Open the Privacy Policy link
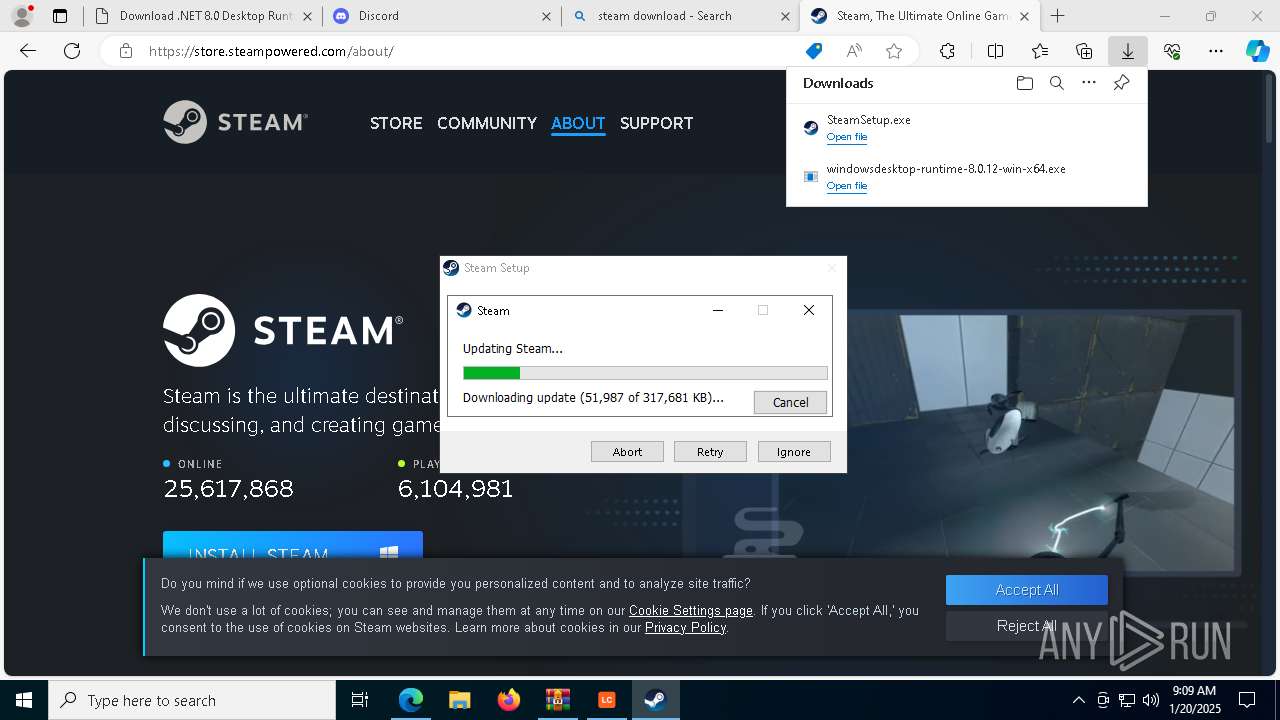Image resolution: width=1280 pixels, height=720 pixels. point(685,628)
